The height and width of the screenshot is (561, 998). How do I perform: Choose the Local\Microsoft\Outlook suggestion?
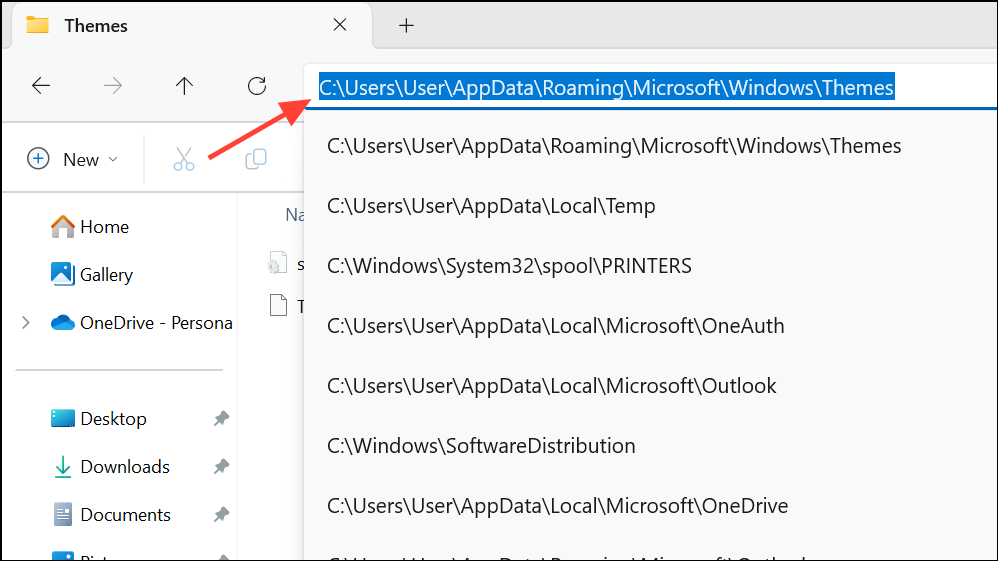[552, 385]
